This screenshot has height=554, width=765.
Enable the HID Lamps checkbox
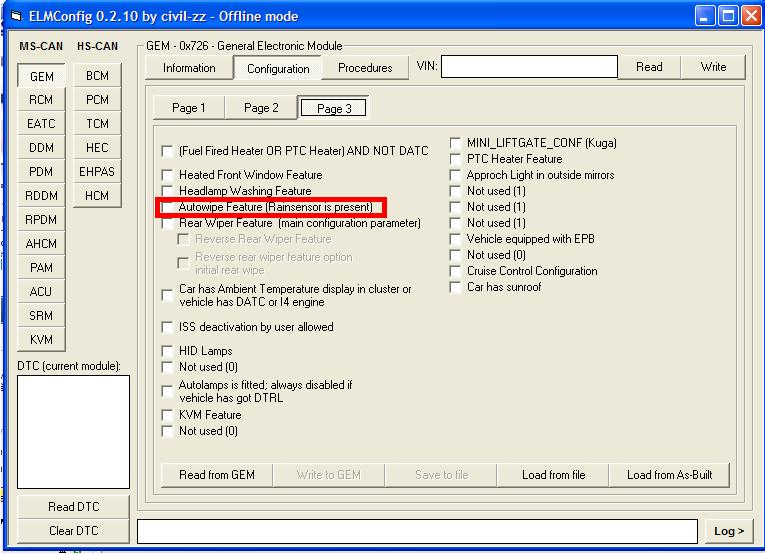[168, 351]
